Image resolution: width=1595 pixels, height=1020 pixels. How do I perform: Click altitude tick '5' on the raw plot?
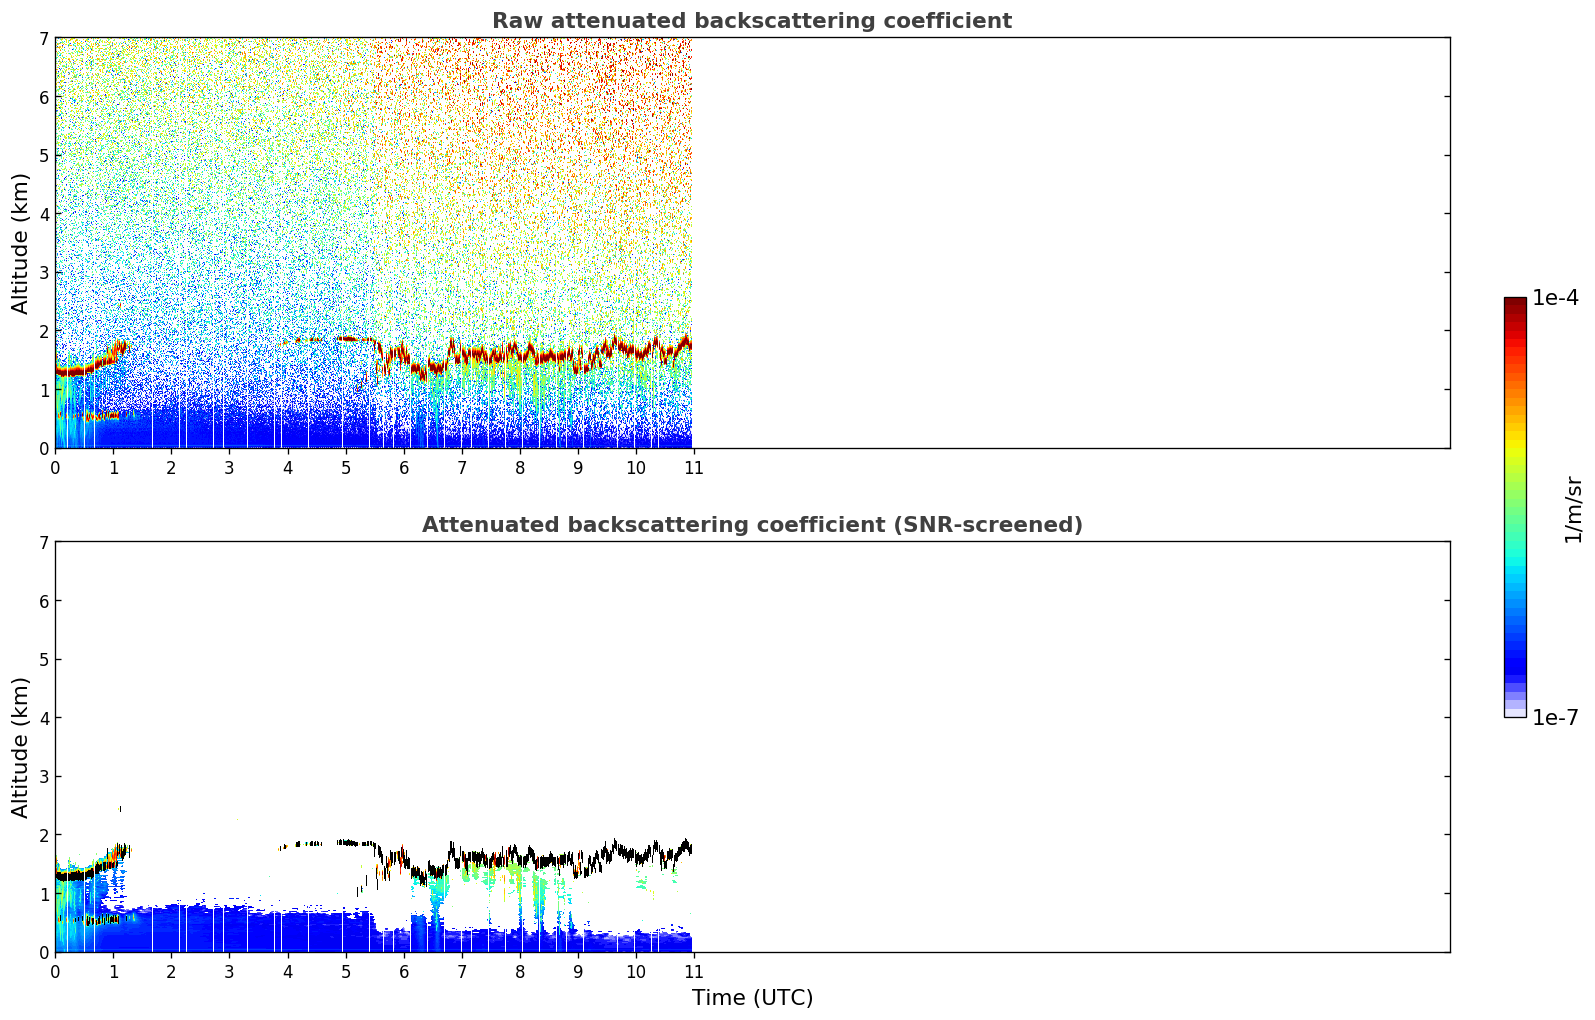(x=44, y=155)
